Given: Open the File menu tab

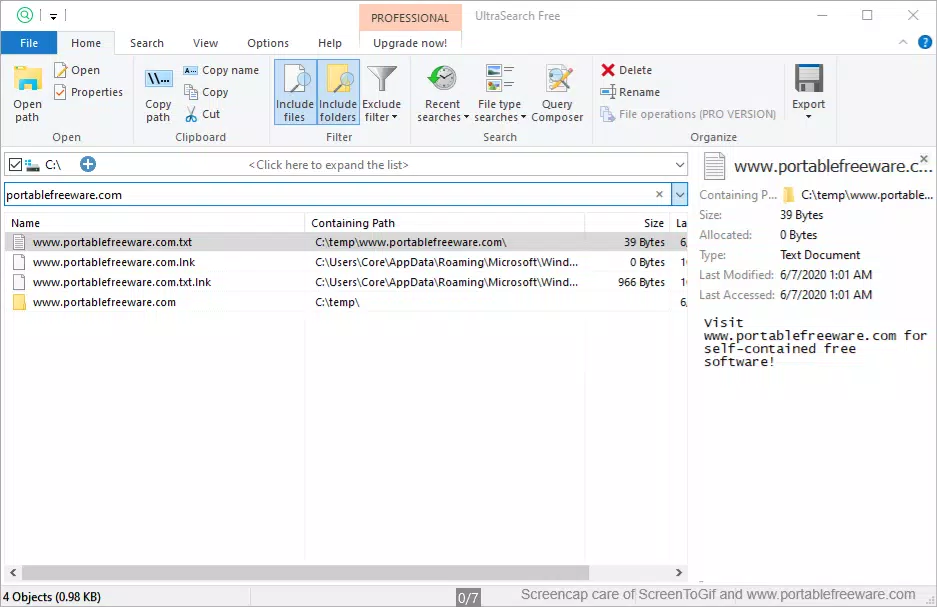Looking at the screenshot, I should tap(29, 43).
